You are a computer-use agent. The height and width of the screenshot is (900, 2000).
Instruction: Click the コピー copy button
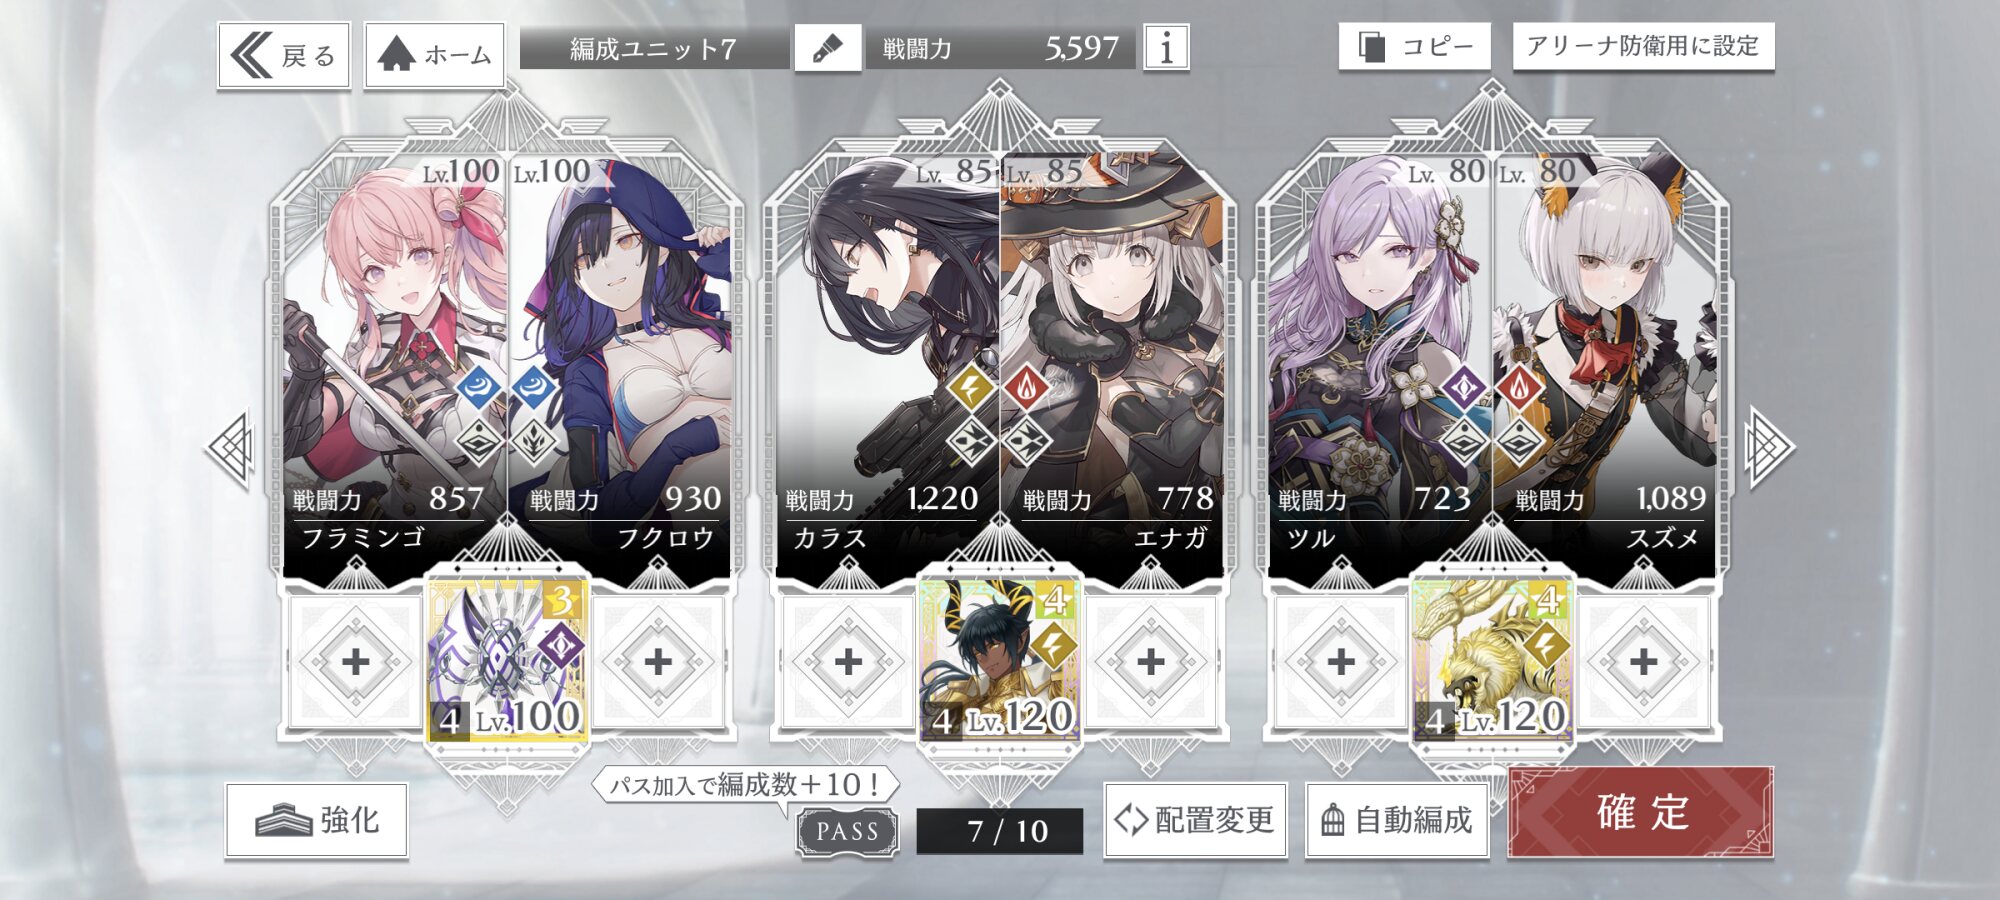[1415, 46]
